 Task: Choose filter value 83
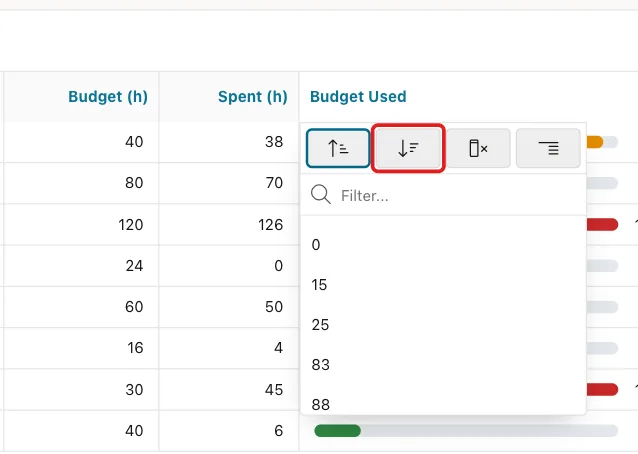(x=443, y=365)
